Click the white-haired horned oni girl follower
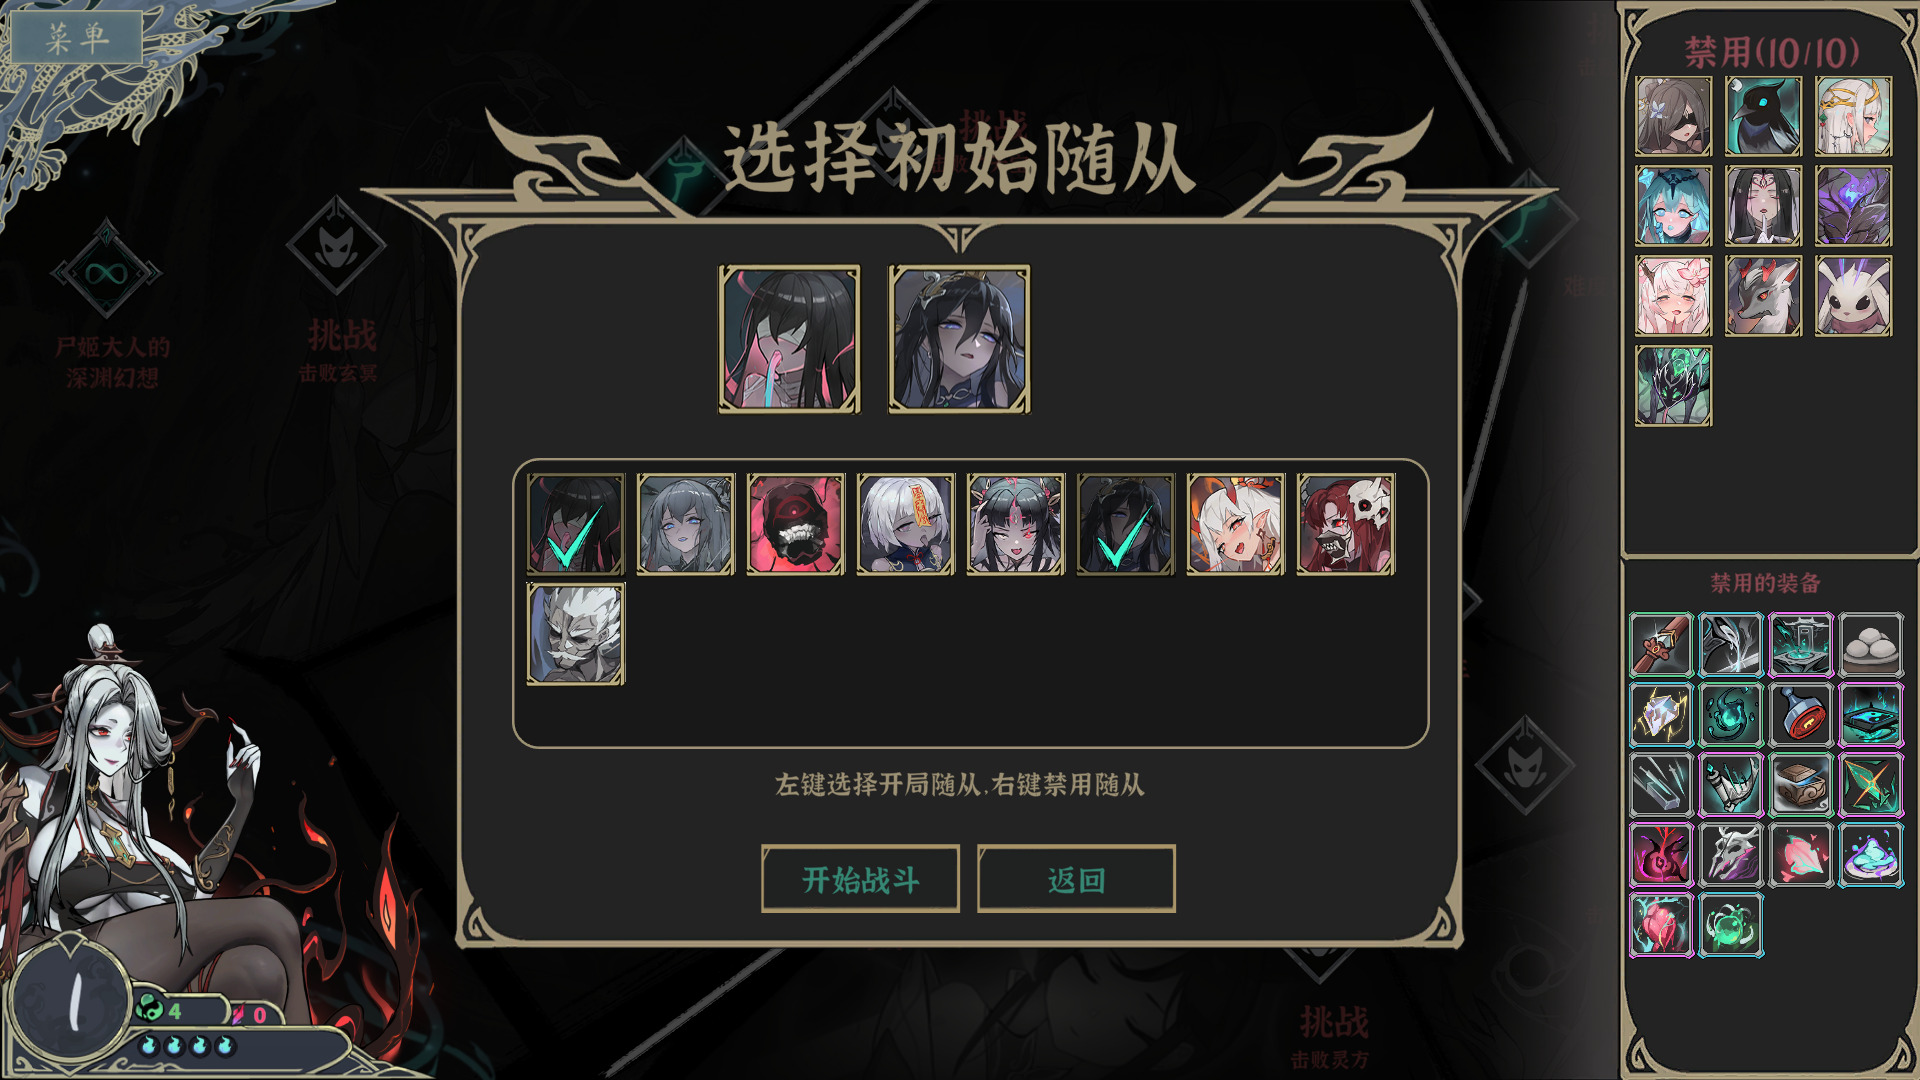The image size is (1920, 1080). tap(1235, 524)
